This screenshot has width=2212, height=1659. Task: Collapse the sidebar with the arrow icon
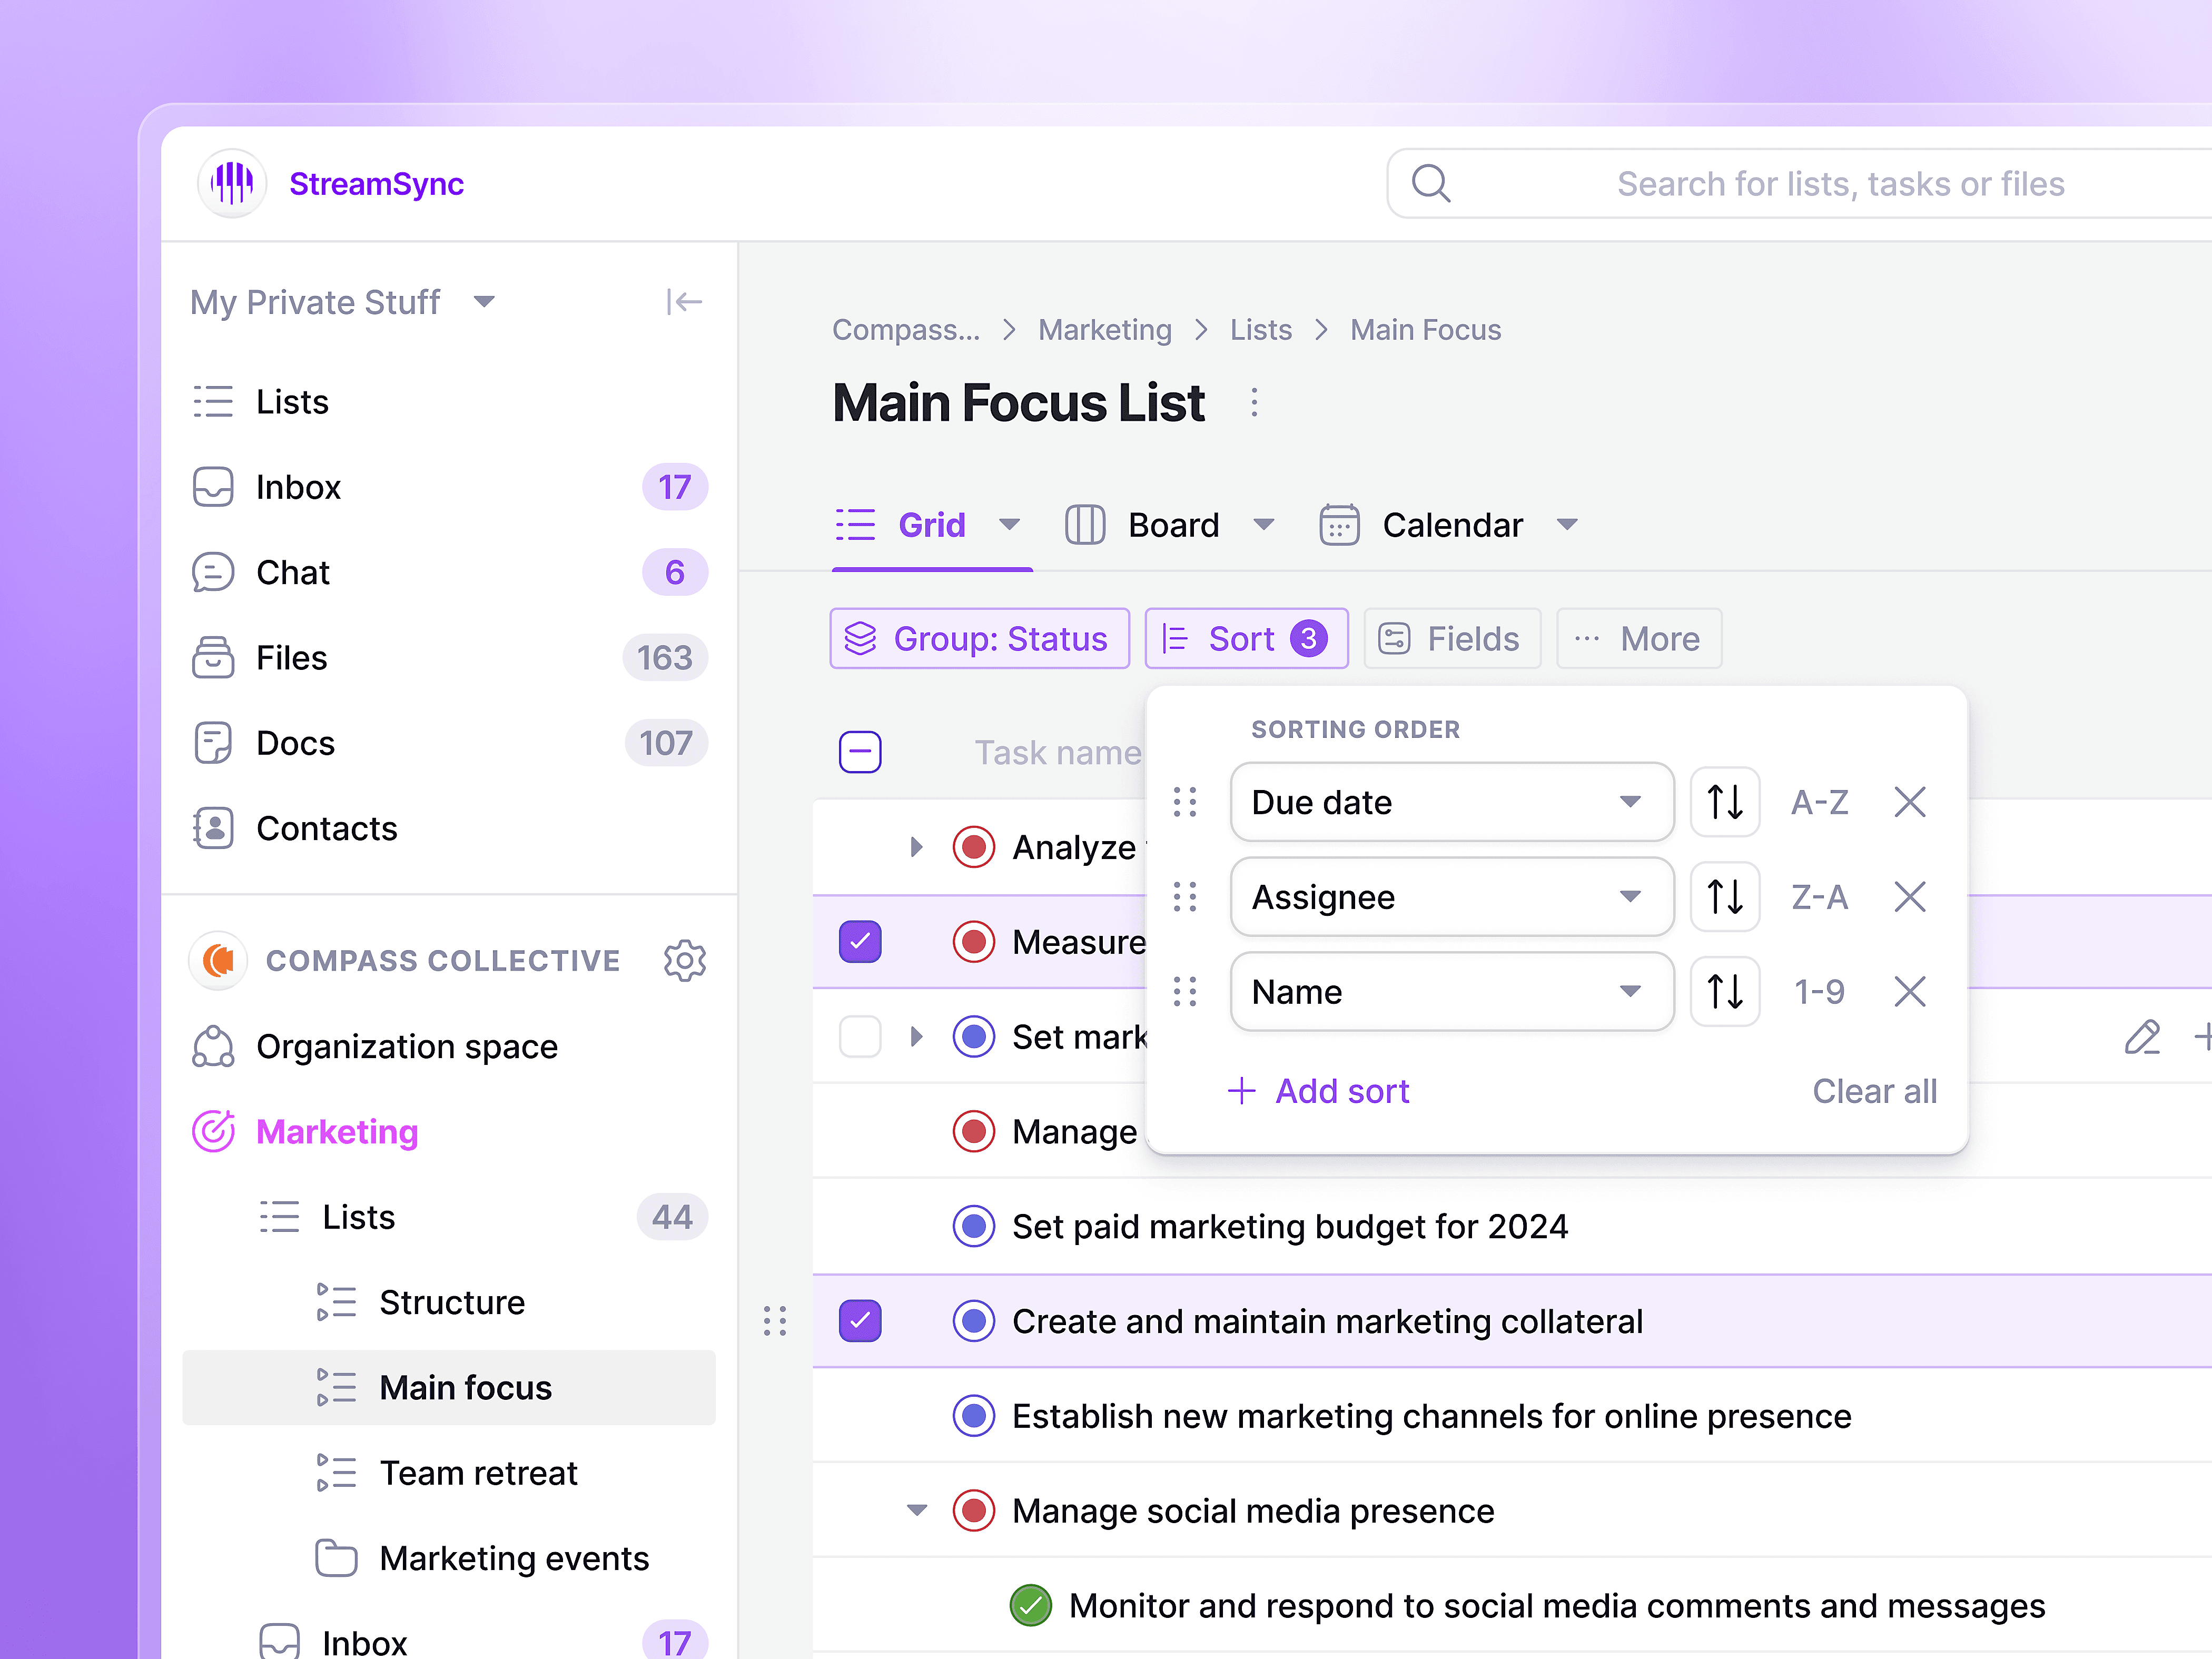[684, 301]
